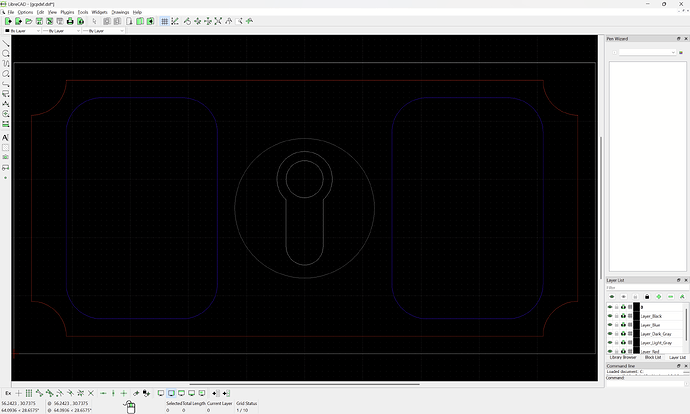This screenshot has height=414, width=690.
Task: Click the layer list vertical scrollbar
Action: coord(686,325)
